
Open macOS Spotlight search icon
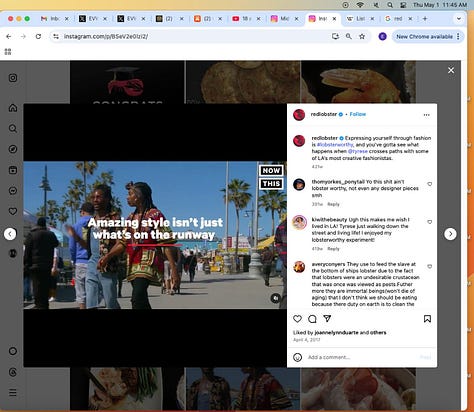[x=390, y=5]
